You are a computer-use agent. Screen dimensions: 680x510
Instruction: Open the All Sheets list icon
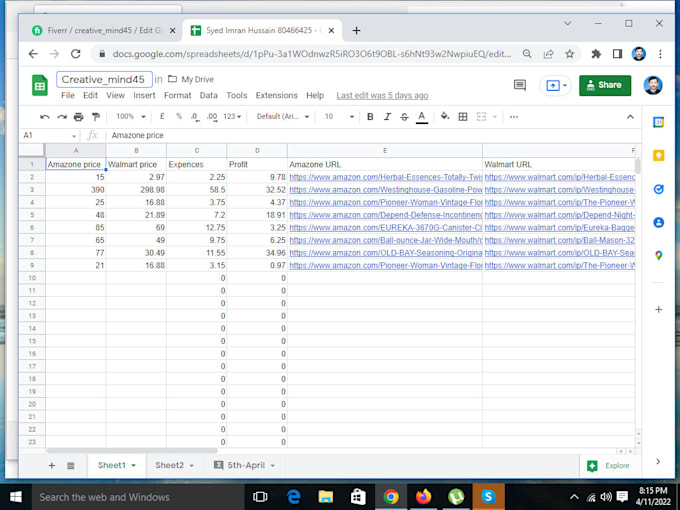tap(71, 466)
